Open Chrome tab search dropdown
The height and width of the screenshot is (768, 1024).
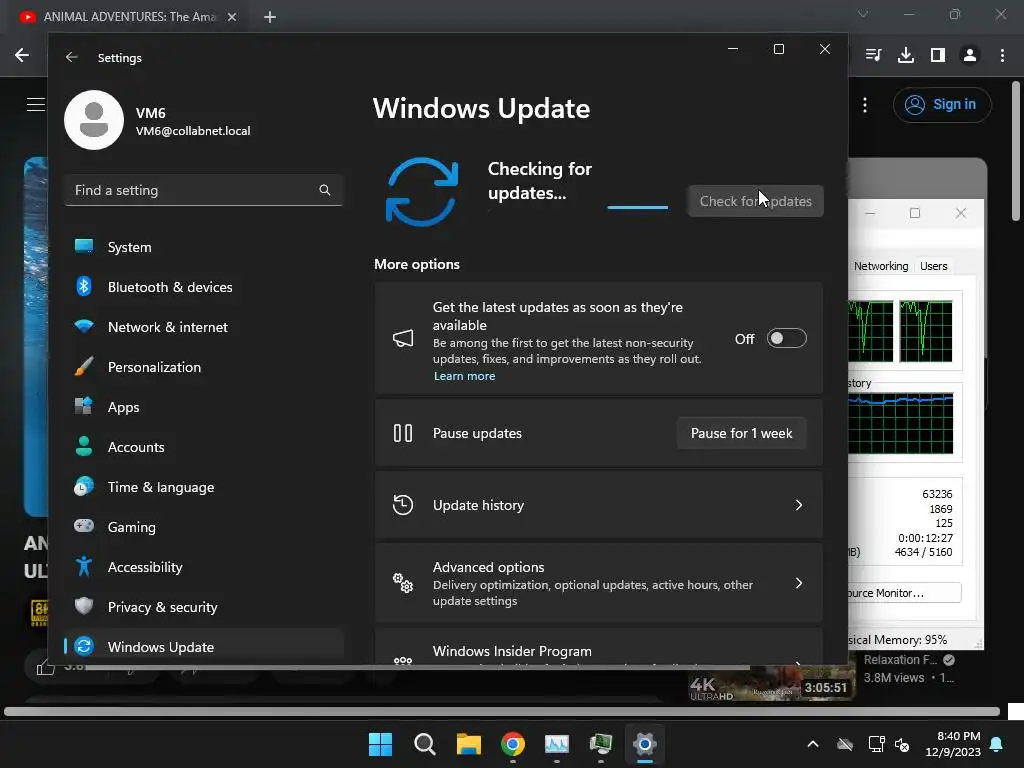point(863,14)
